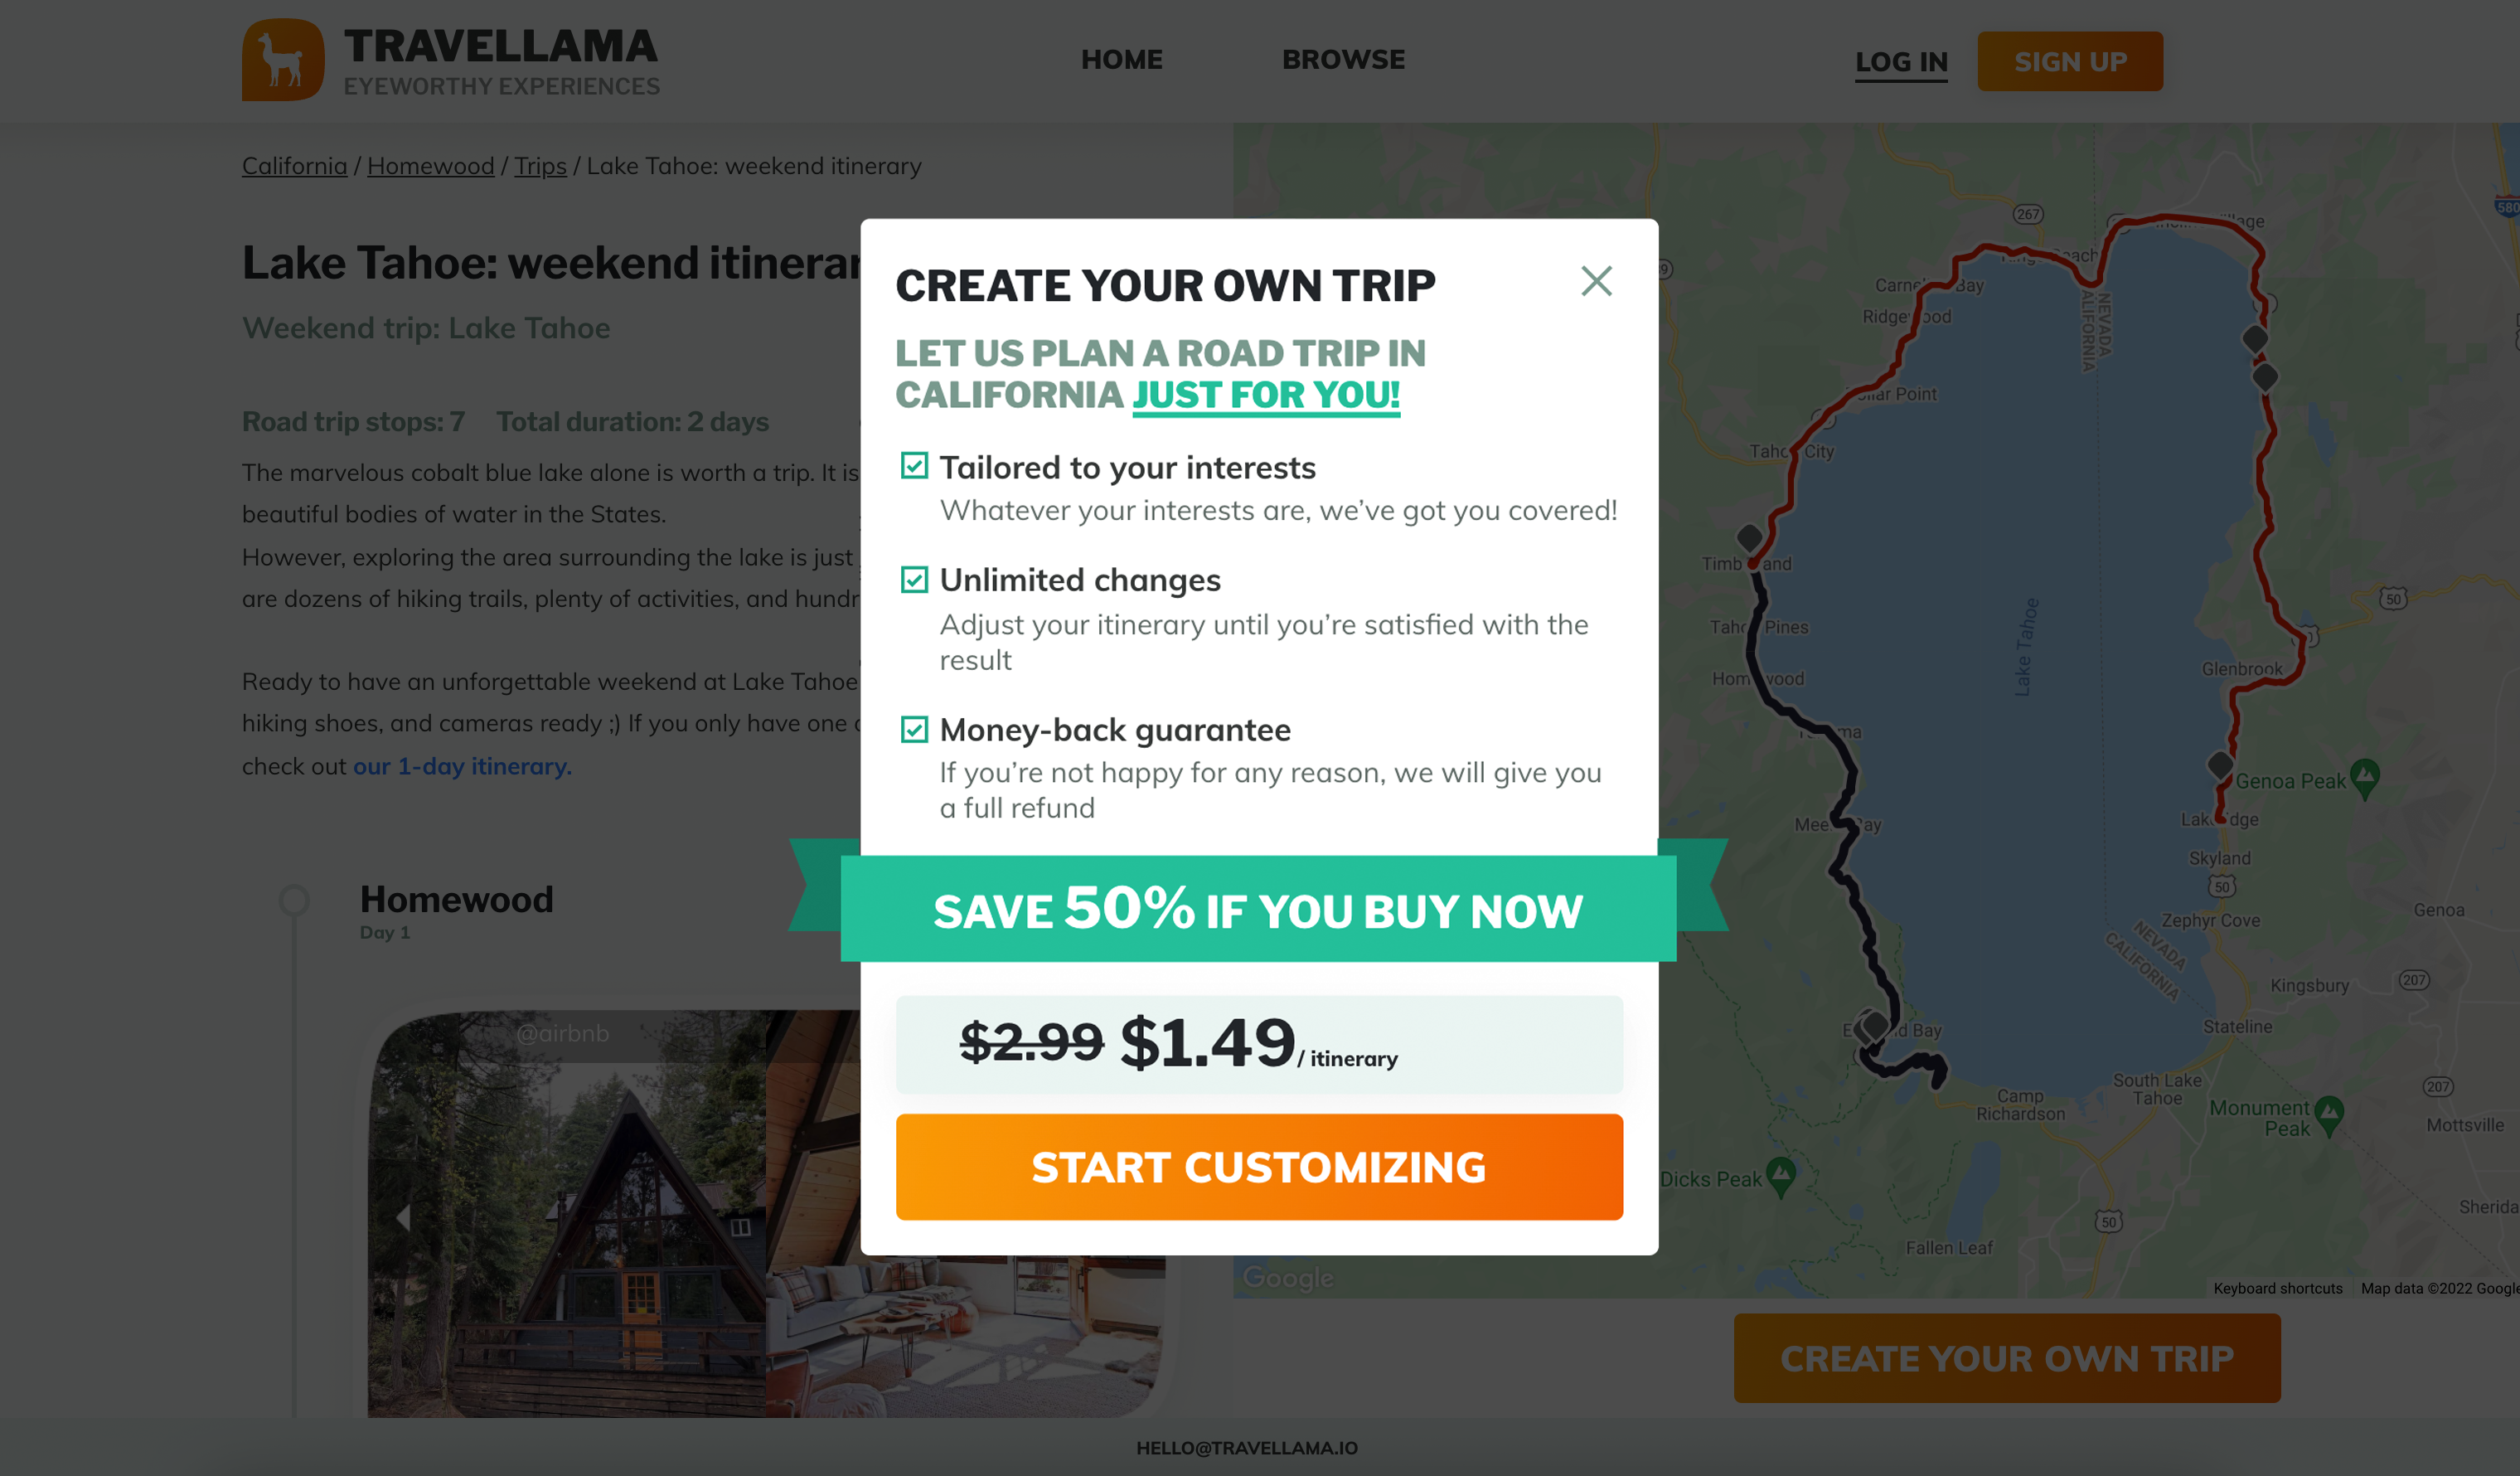Image resolution: width=2520 pixels, height=1476 pixels.
Task: Click the previous photo arrow on cabin image
Action: tap(403, 1217)
